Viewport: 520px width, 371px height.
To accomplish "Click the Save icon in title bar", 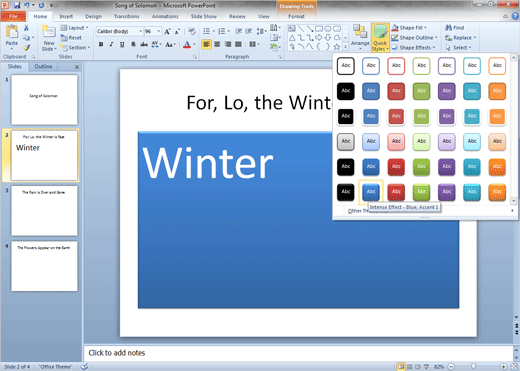I will (17, 5).
